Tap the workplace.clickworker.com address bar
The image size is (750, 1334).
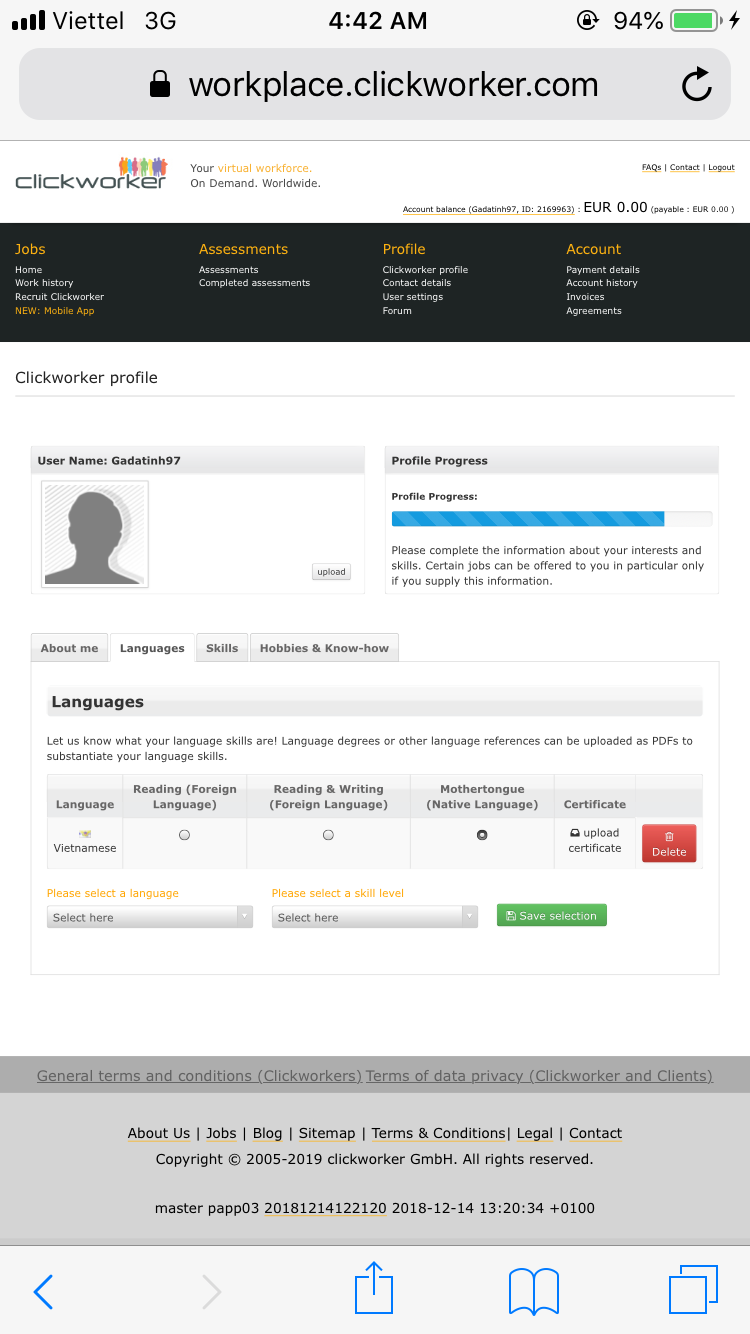[x=375, y=85]
